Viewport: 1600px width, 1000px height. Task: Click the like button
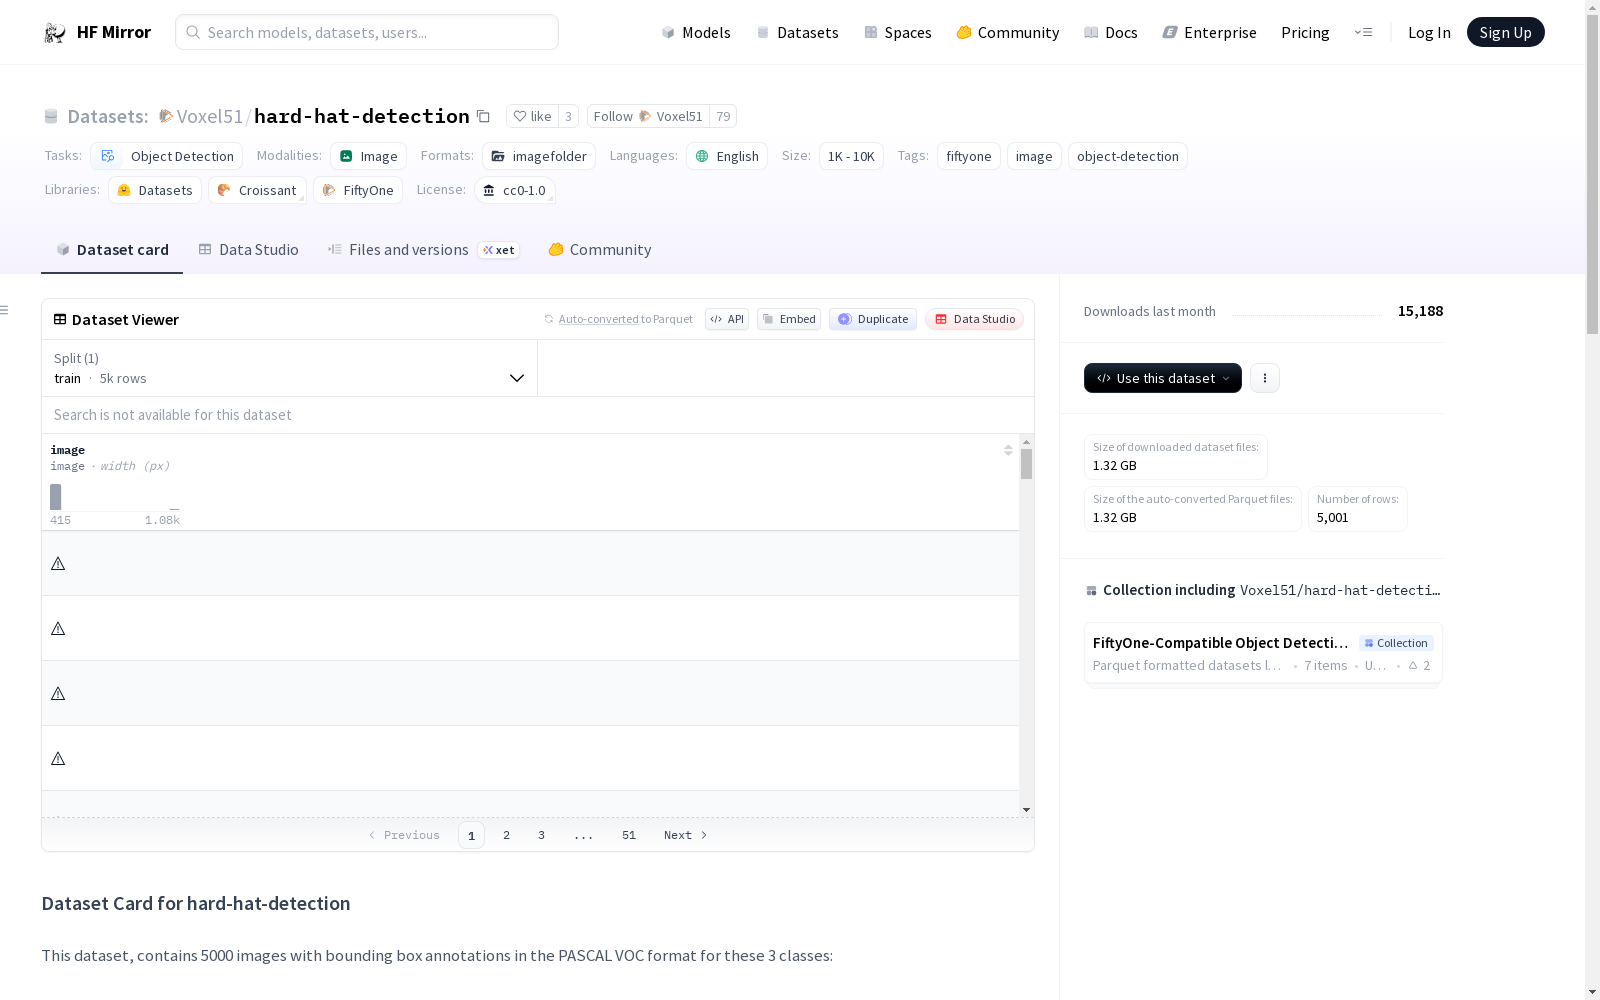[x=532, y=116]
